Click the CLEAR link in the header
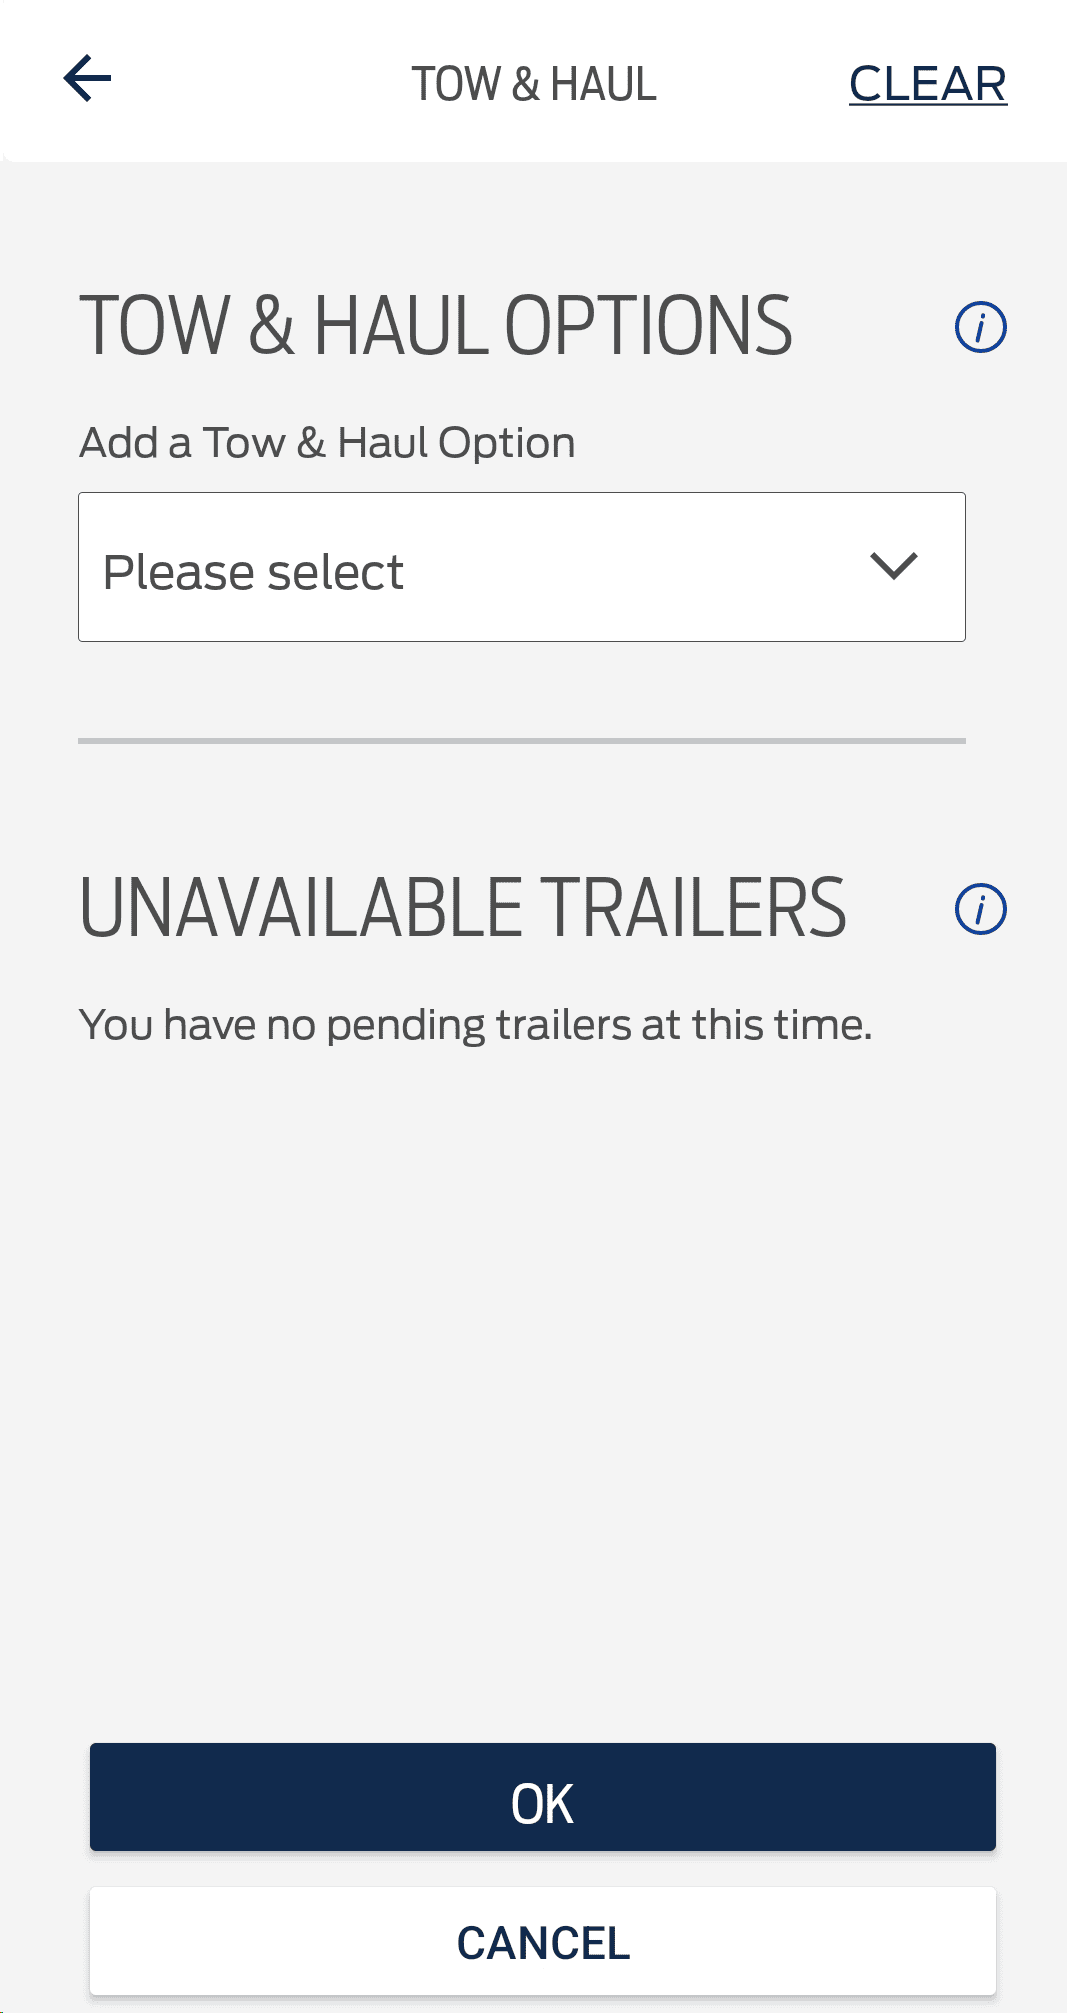This screenshot has height=2013, width=1067. (928, 84)
